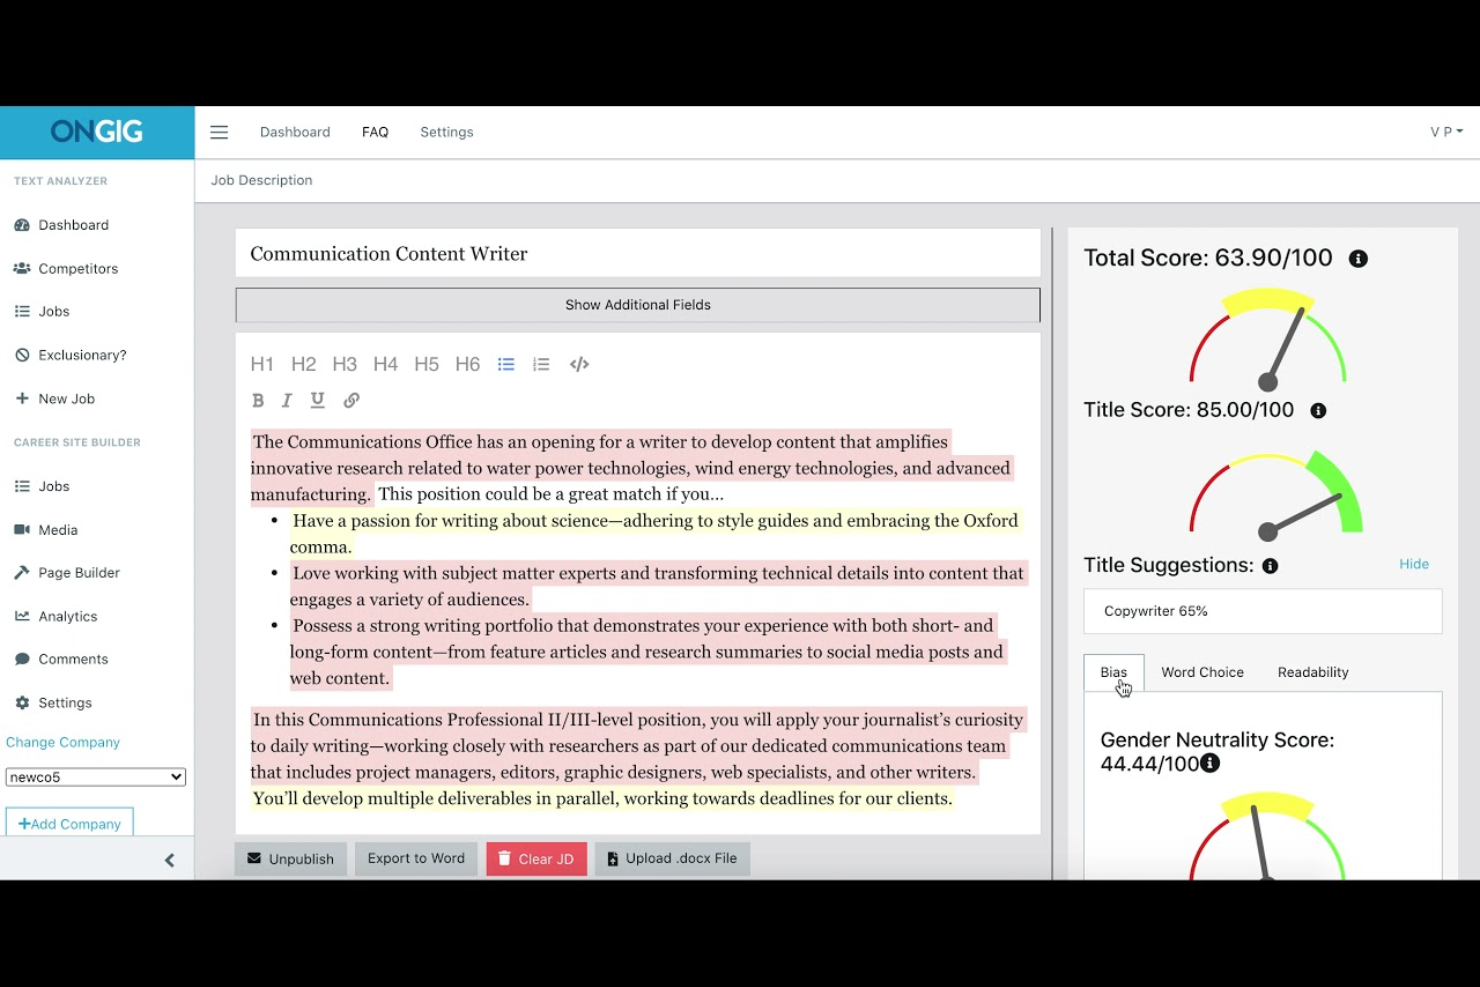1480x987 pixels.
Task: Apply H1 heading formatting in the editor
Action: coord(261,364)
